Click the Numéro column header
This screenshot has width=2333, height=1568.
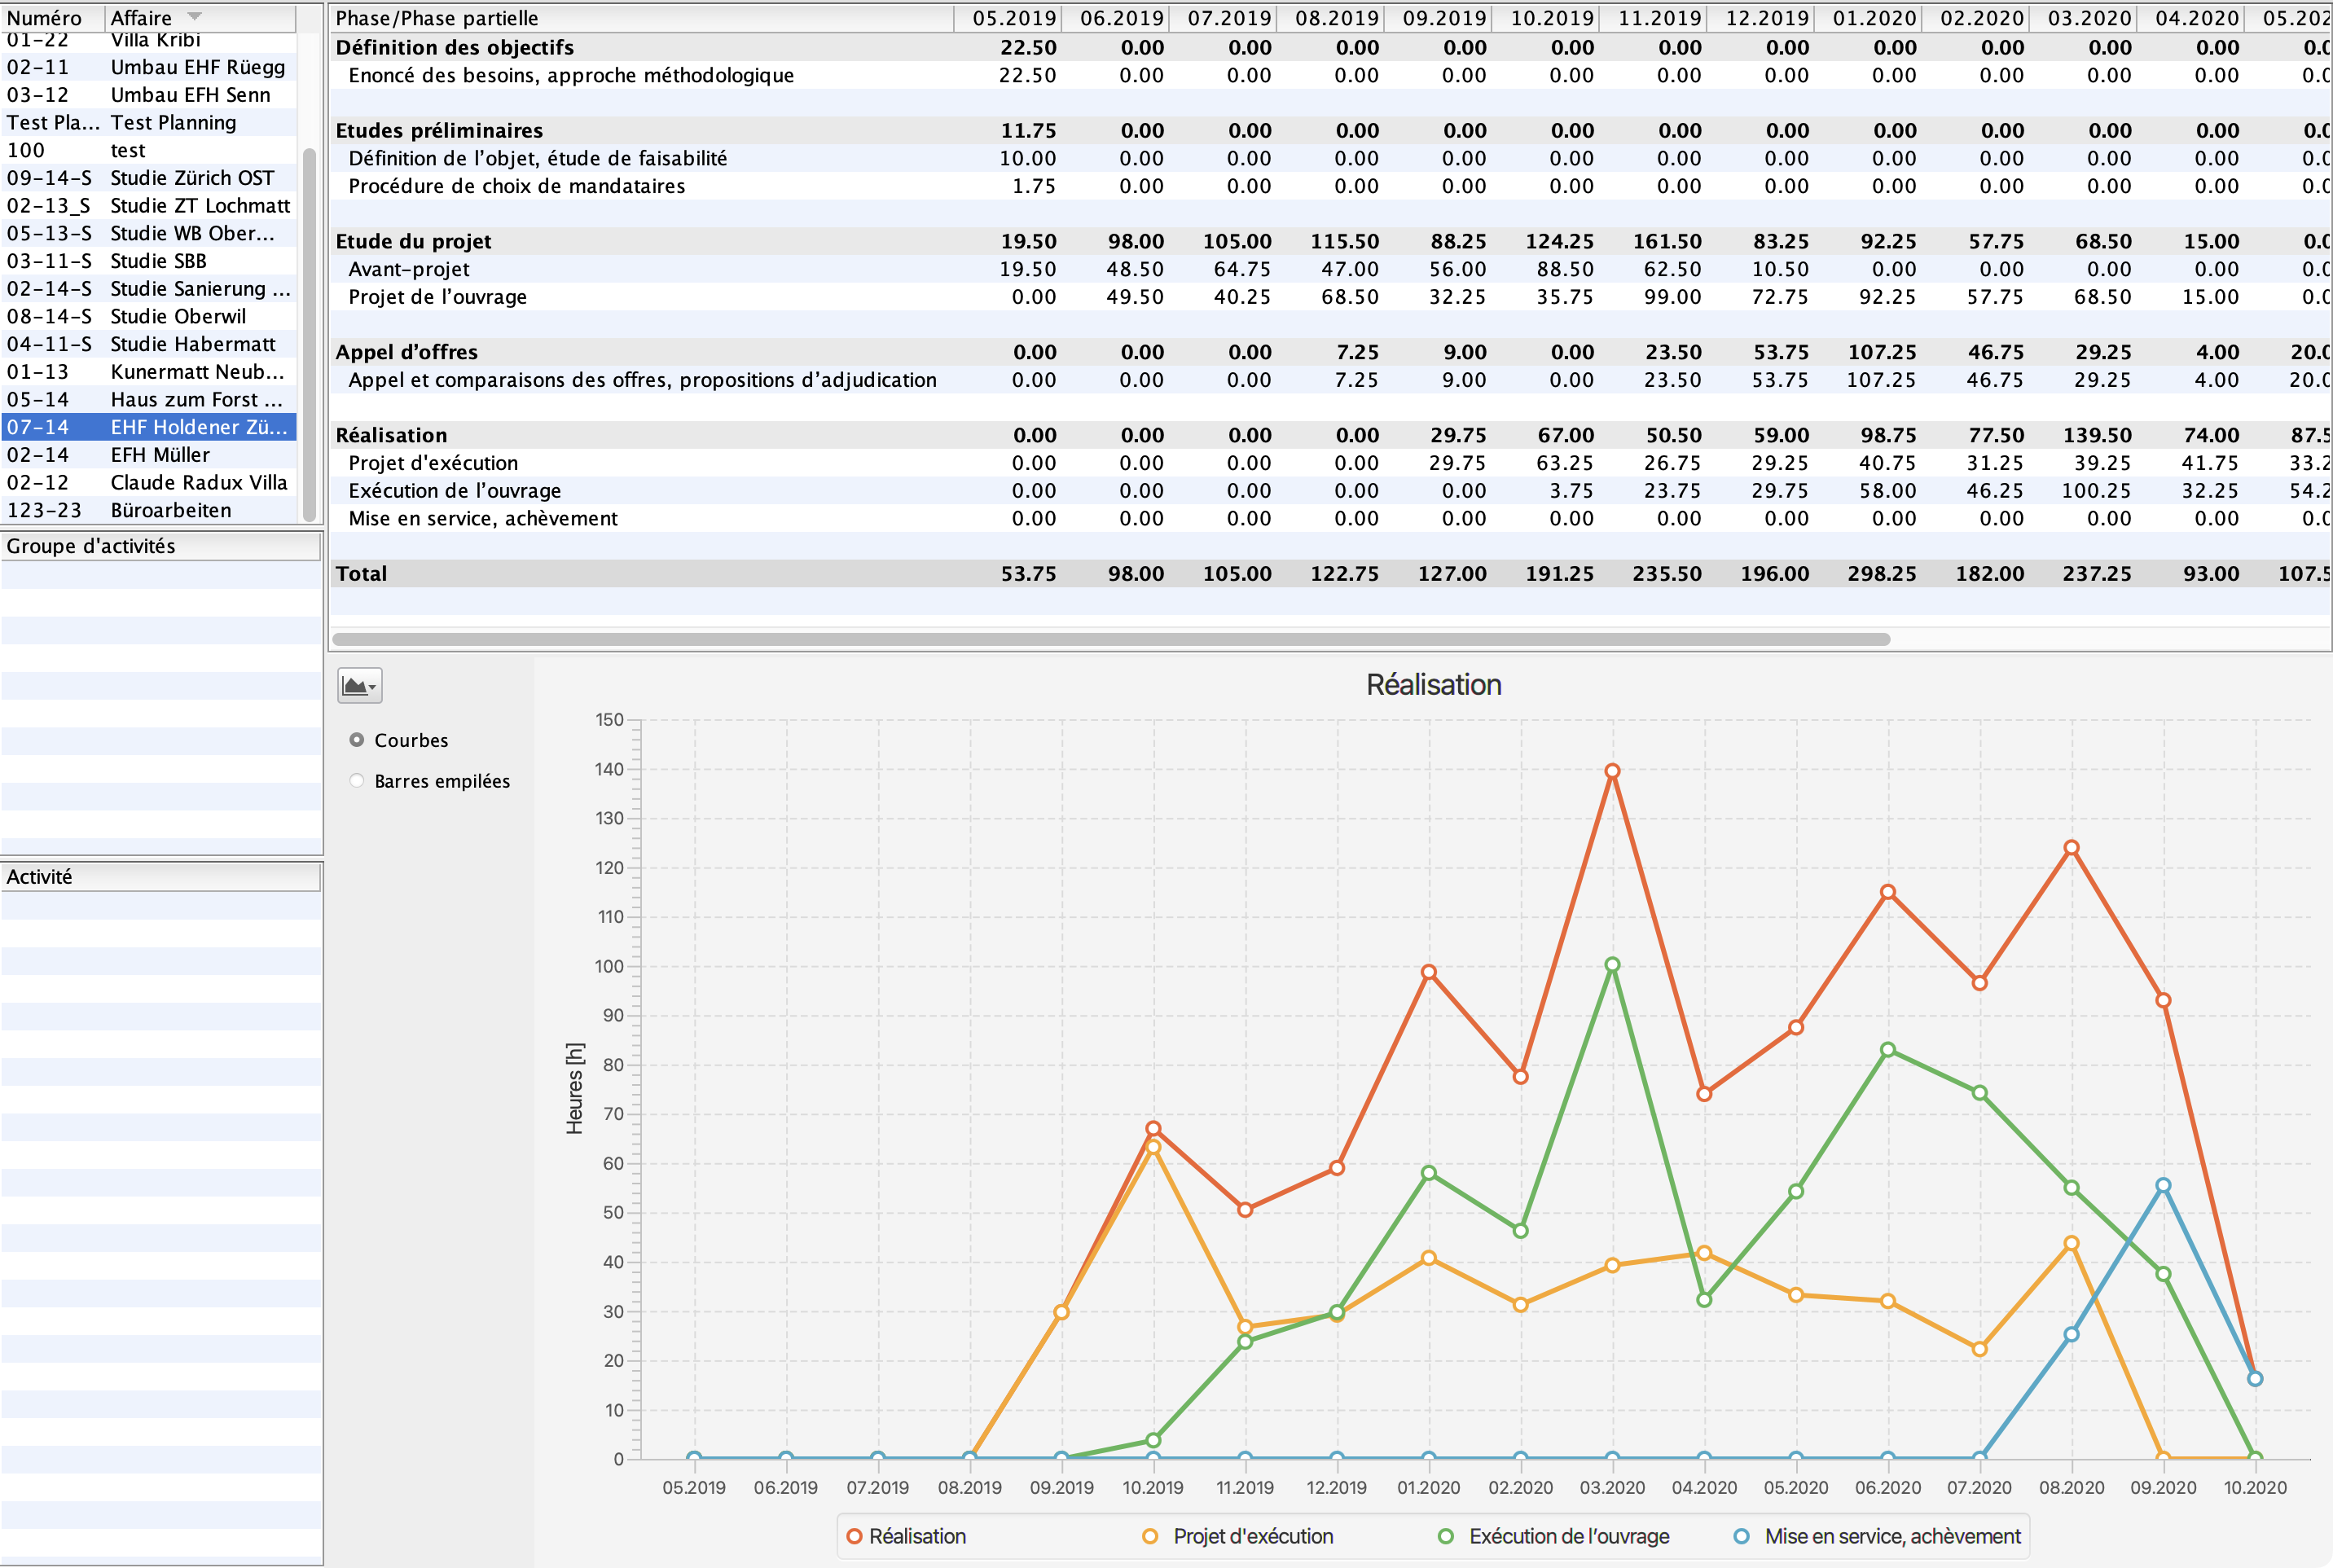(52, 17)
